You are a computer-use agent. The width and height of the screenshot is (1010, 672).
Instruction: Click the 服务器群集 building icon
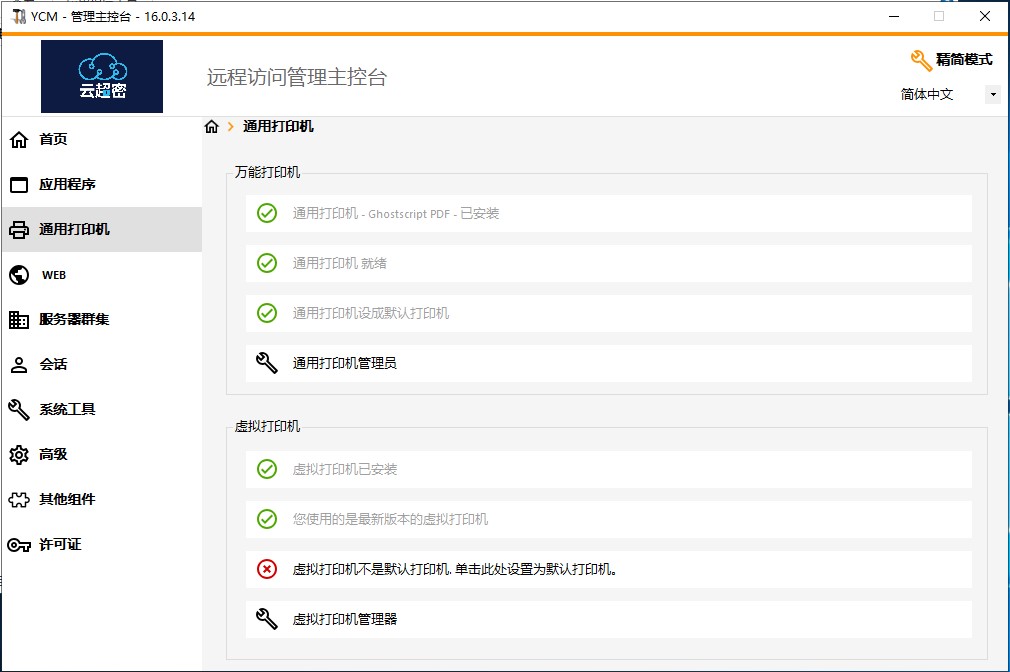coord(19,320)
